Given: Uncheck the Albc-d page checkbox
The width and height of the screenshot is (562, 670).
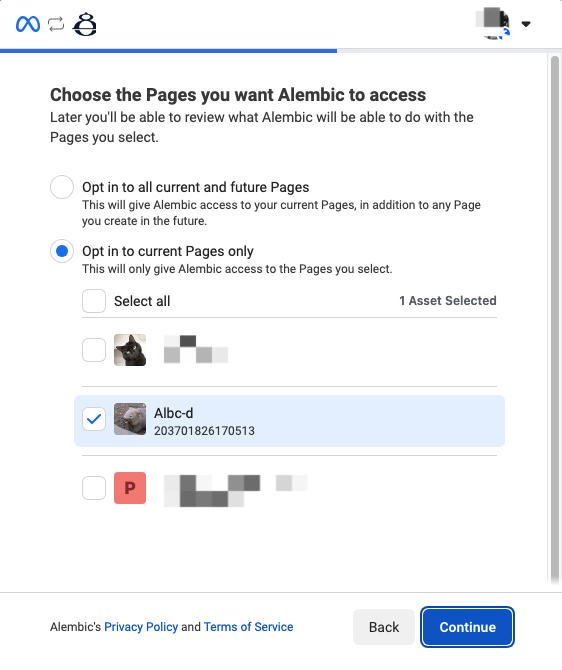Looking at the screenshot, I should (x=94, y=419).
